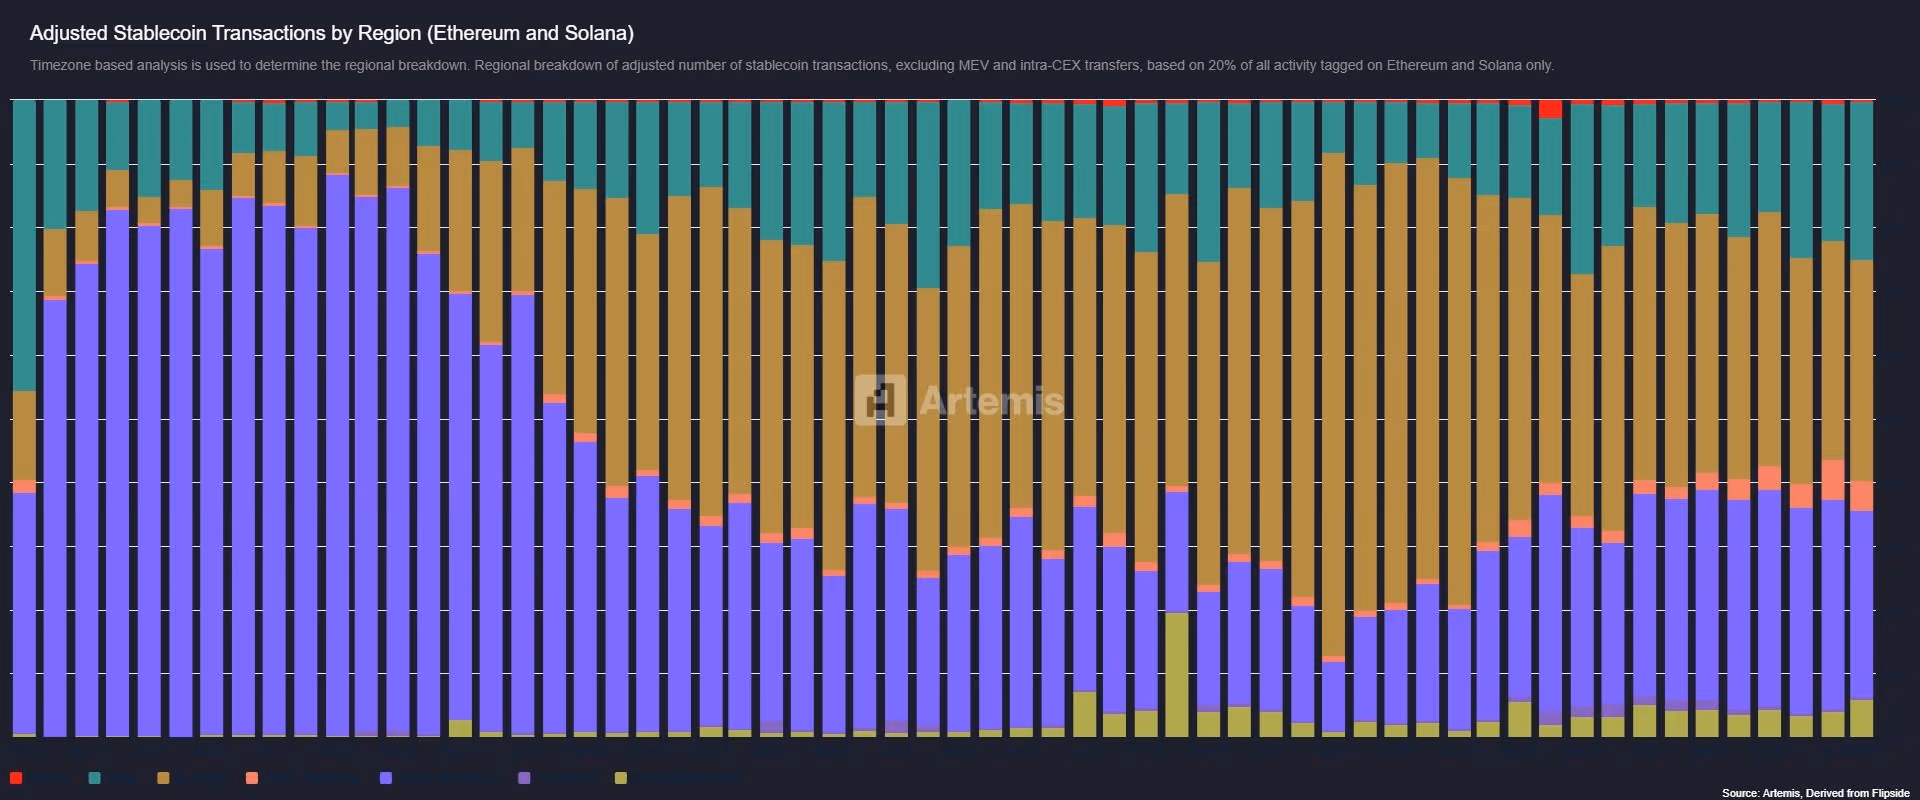Click the Artemis watermark logo icon

point(880,400)
